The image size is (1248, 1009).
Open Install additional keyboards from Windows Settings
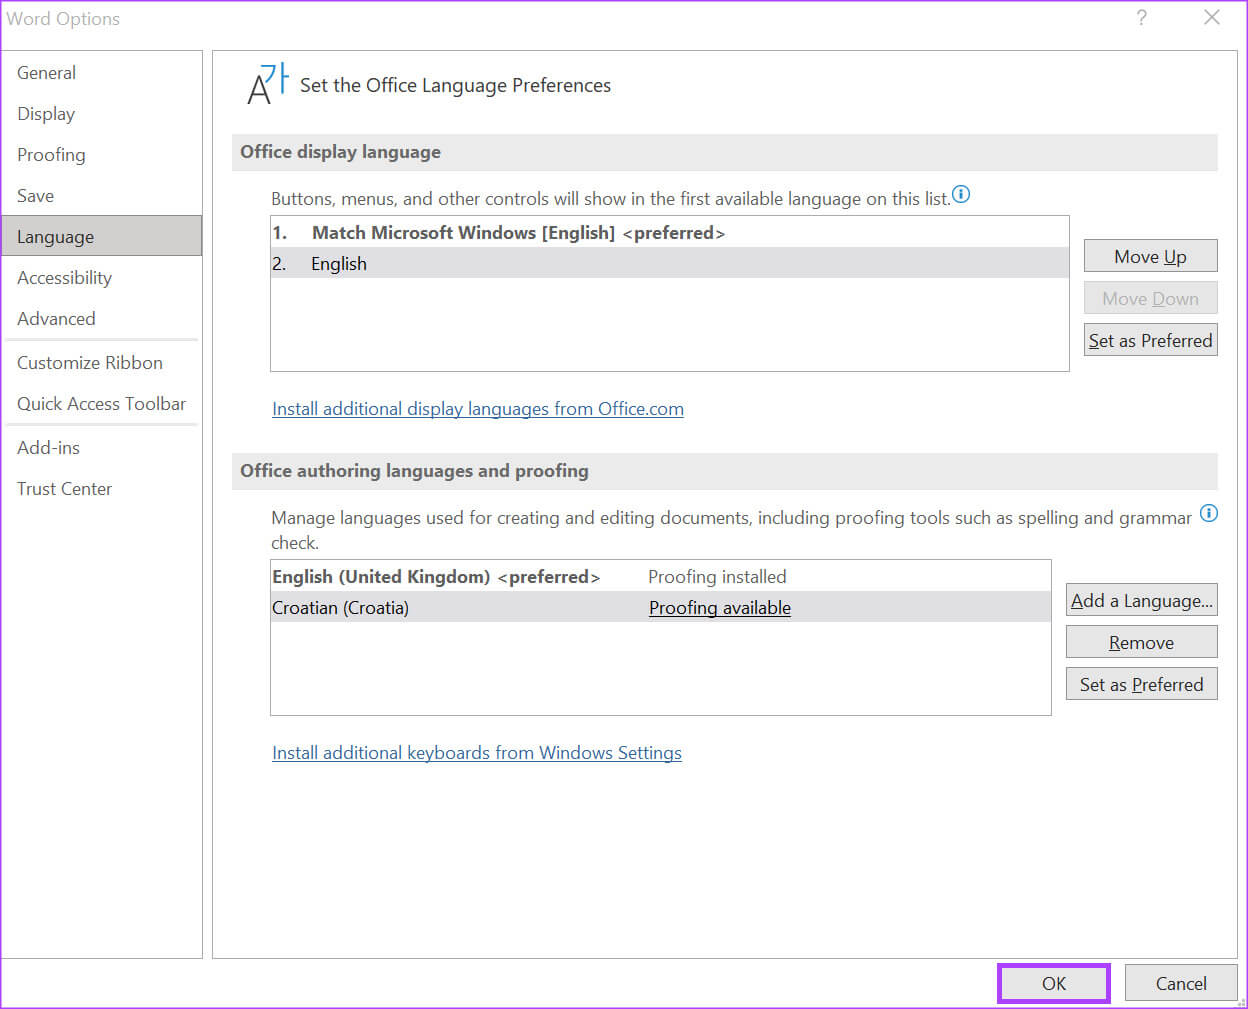coord(477,753)
